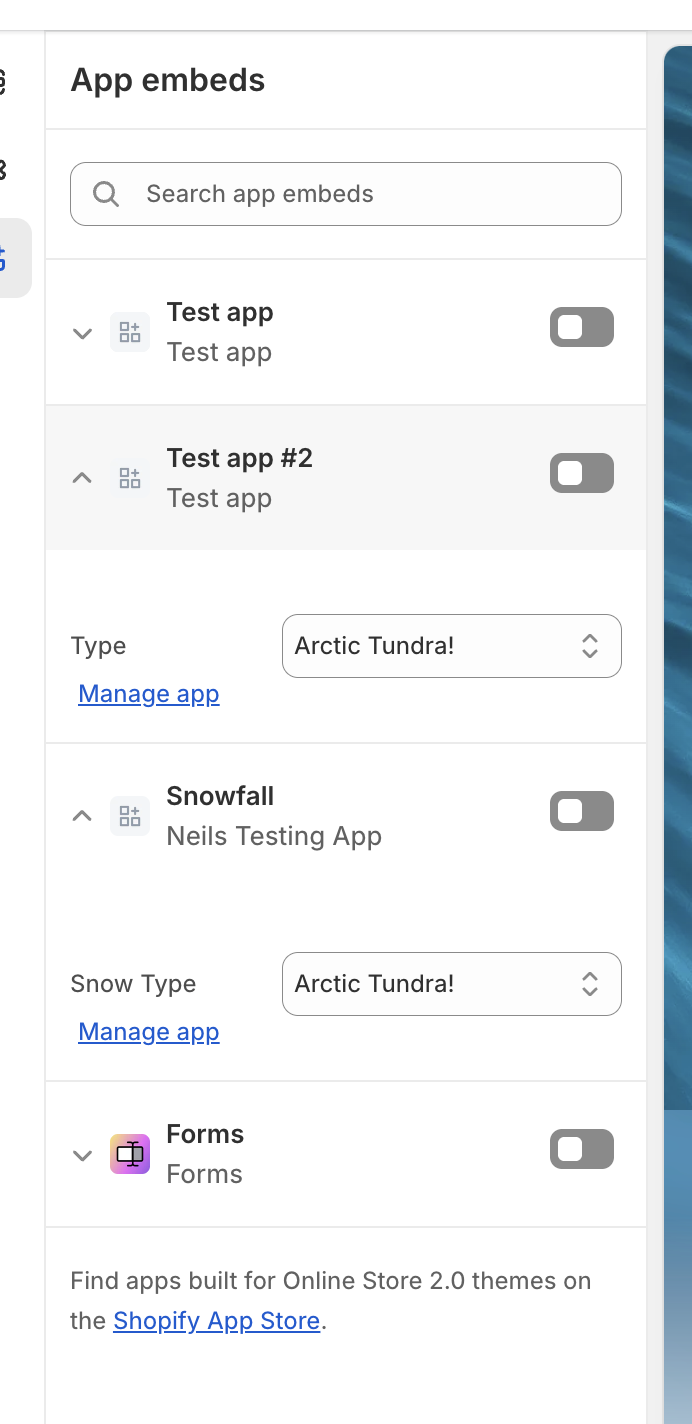This screenshot has height=1424, width=692.
Task: Collapse the Snowfall embed settings
Action: point(83,816)
